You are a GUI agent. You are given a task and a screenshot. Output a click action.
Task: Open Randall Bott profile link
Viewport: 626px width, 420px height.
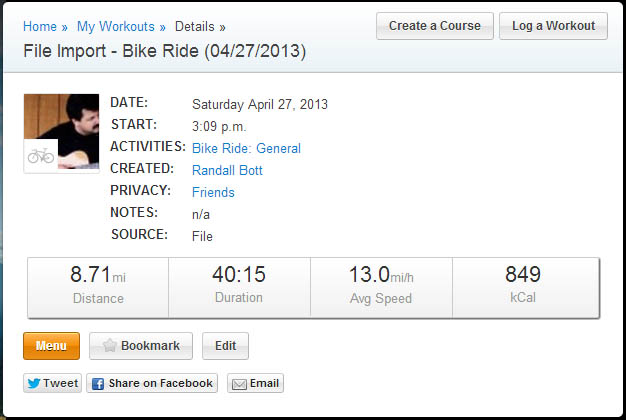227,170
